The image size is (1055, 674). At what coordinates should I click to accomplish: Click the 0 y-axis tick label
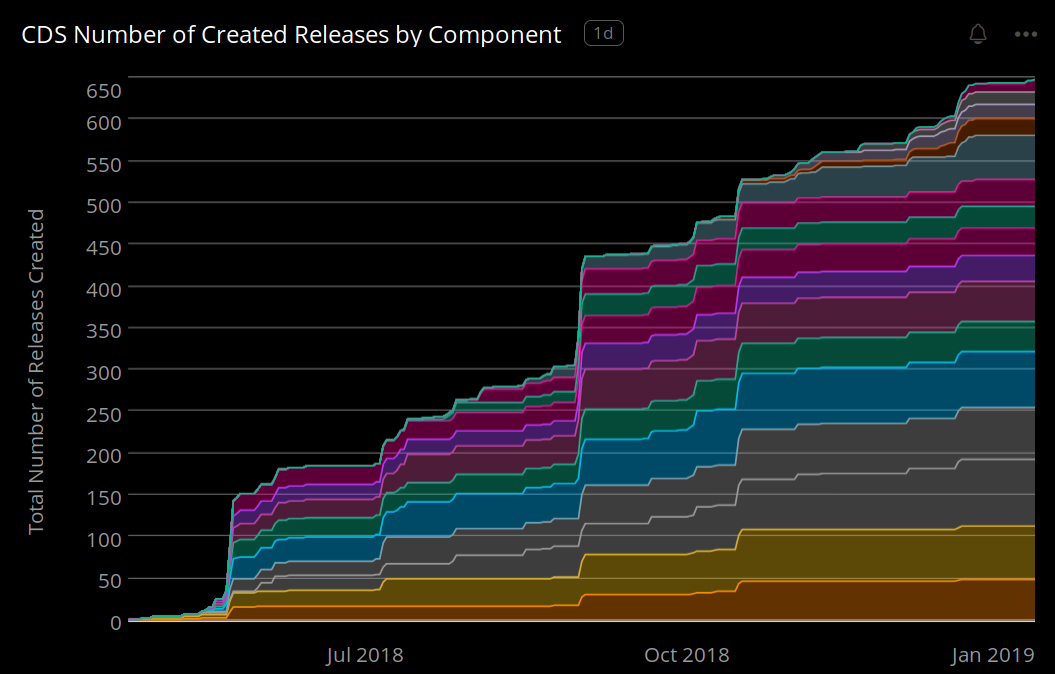click(116, 622)
